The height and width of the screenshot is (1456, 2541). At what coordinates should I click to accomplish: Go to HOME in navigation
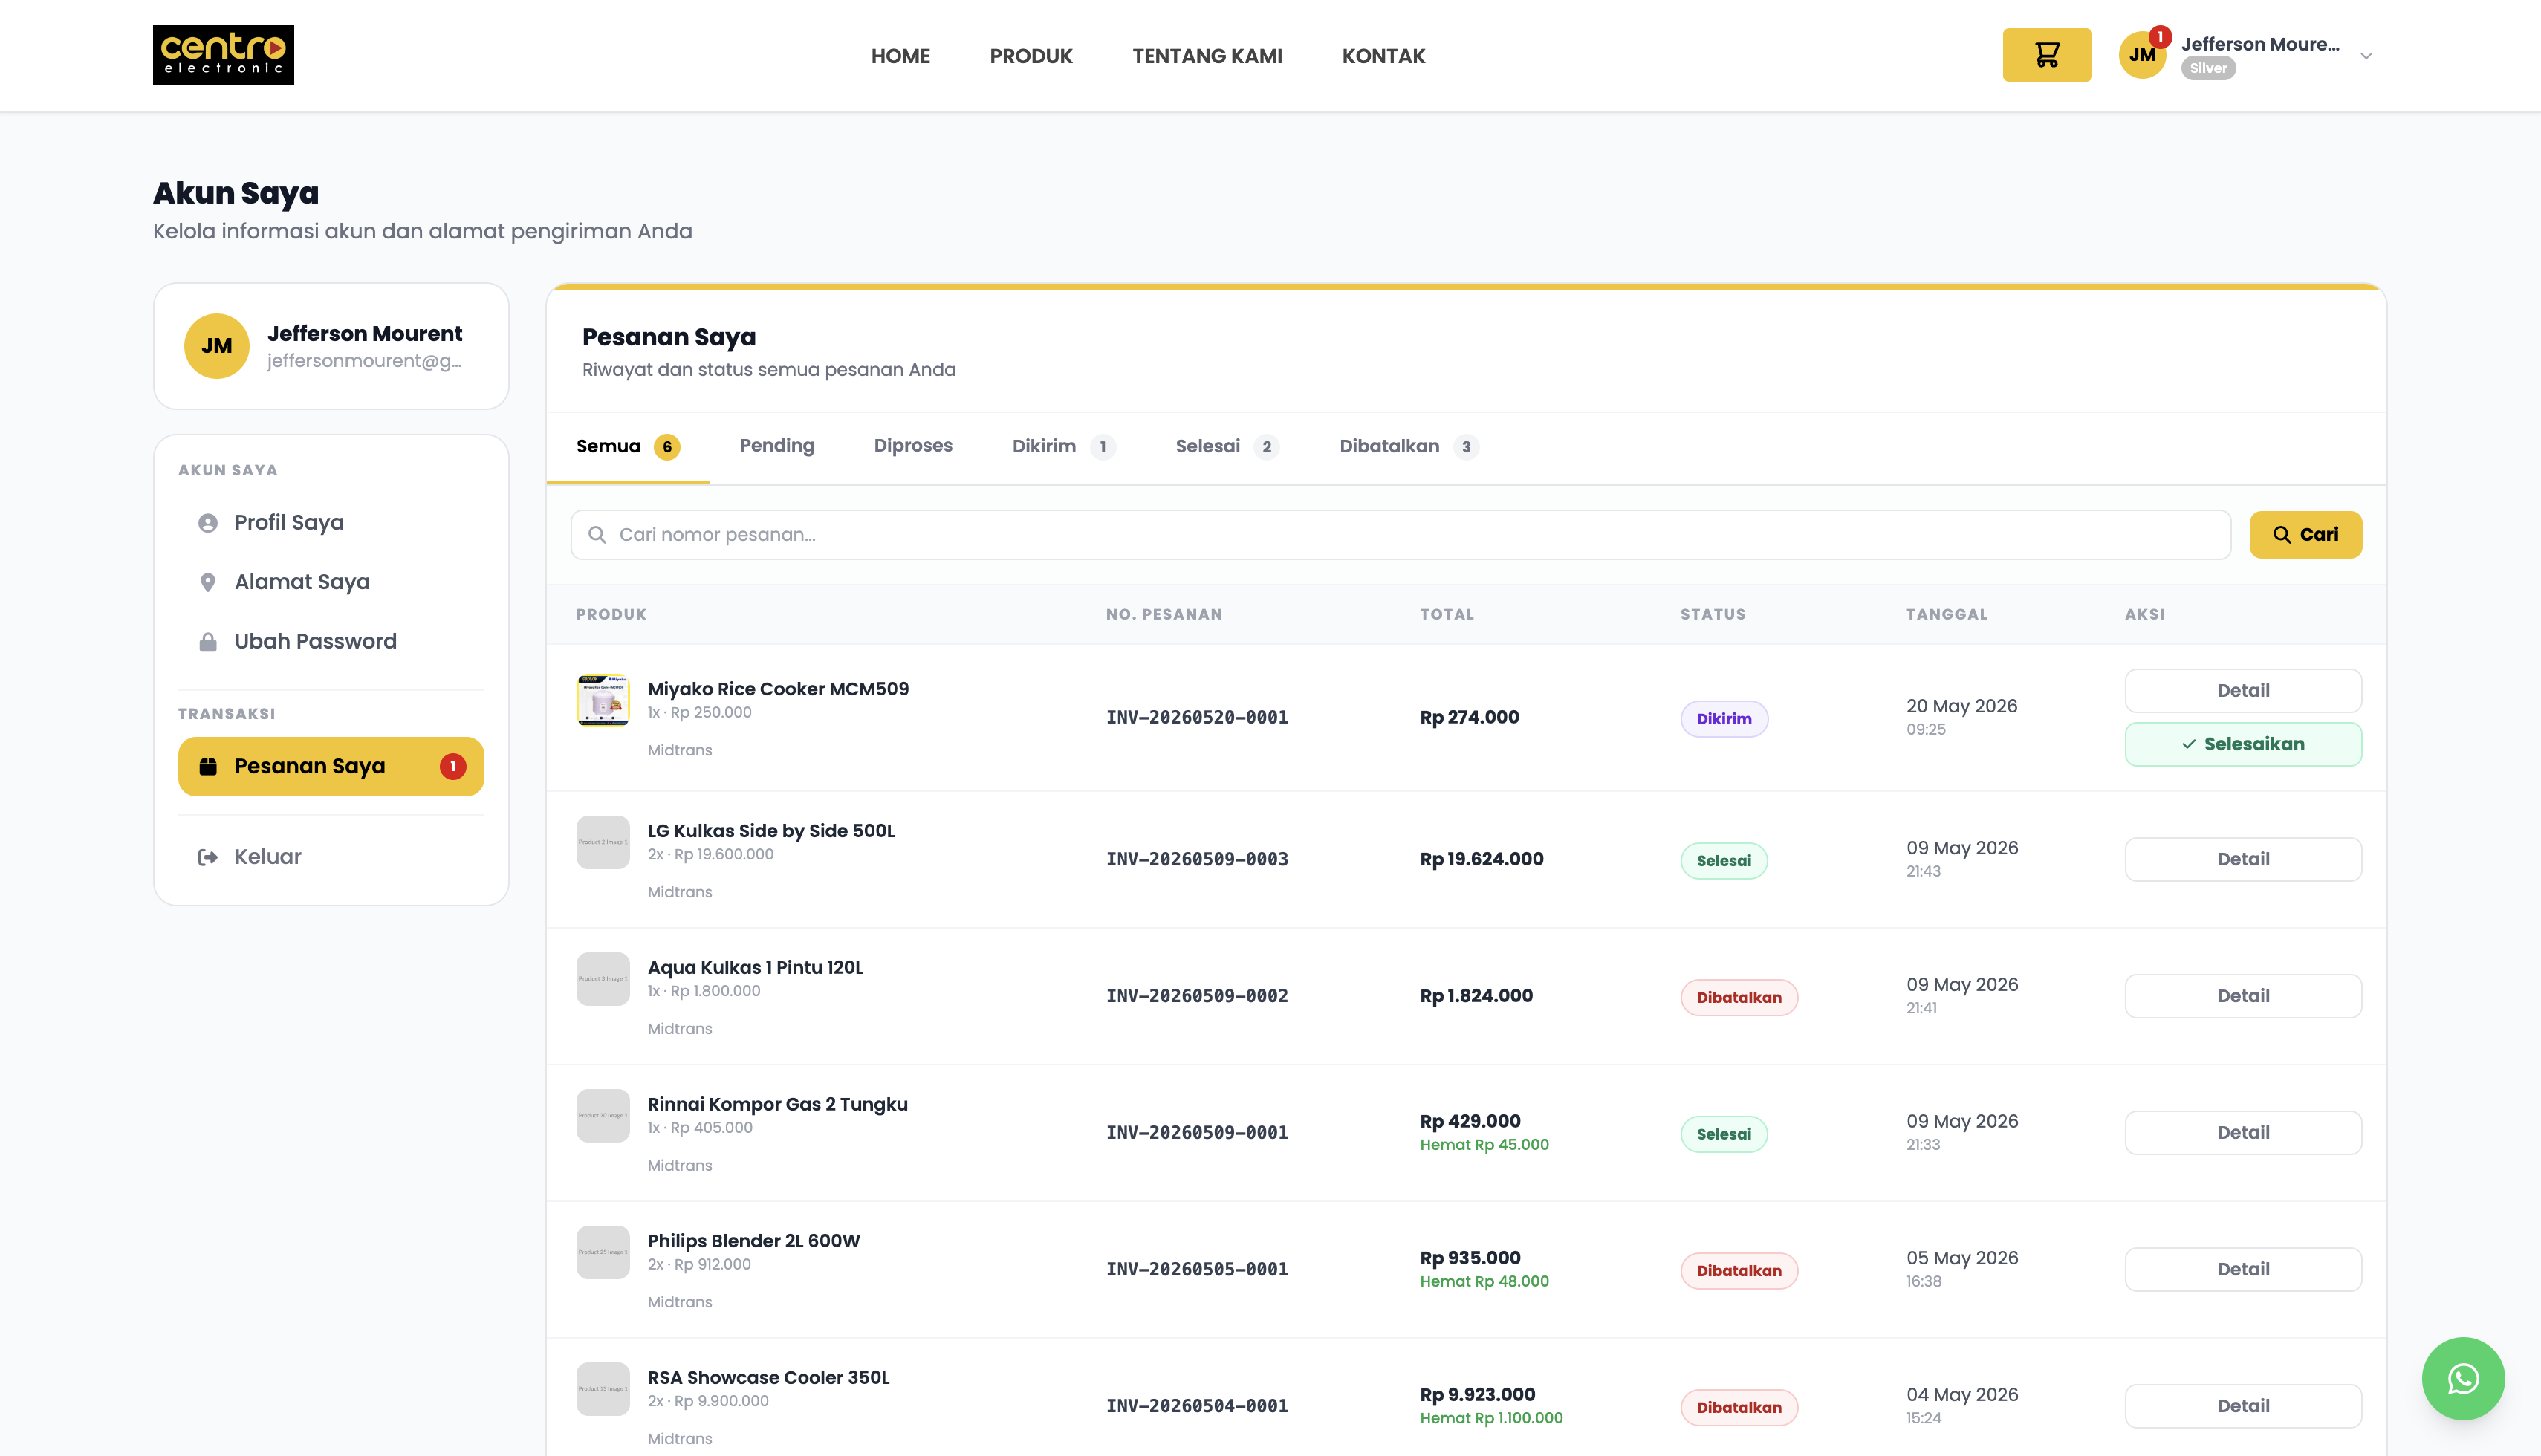click(900, 56)
